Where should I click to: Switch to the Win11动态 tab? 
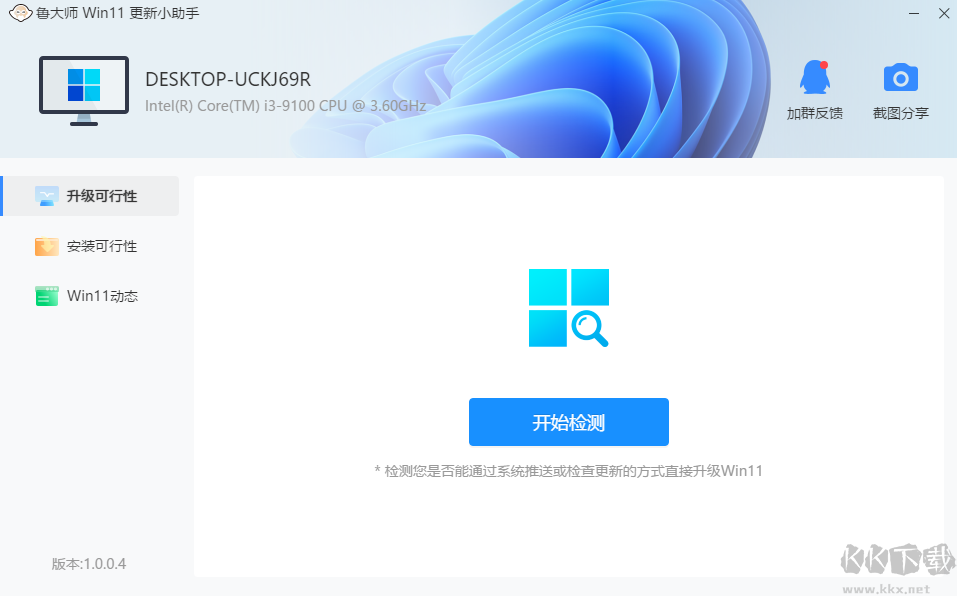(x=90, y=296)
